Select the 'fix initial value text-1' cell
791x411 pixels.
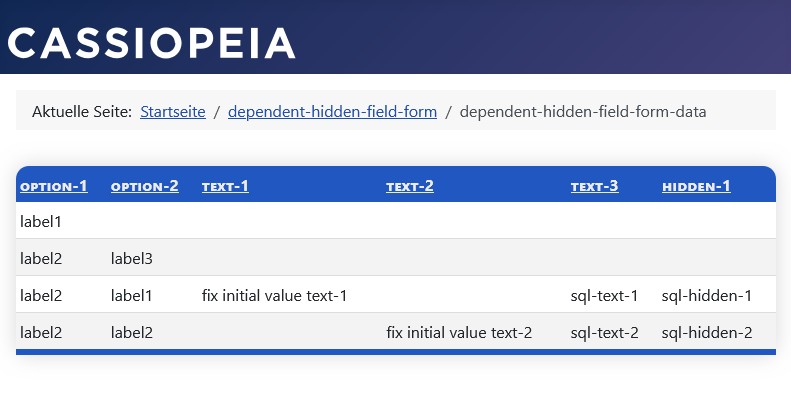pos(274,296)
